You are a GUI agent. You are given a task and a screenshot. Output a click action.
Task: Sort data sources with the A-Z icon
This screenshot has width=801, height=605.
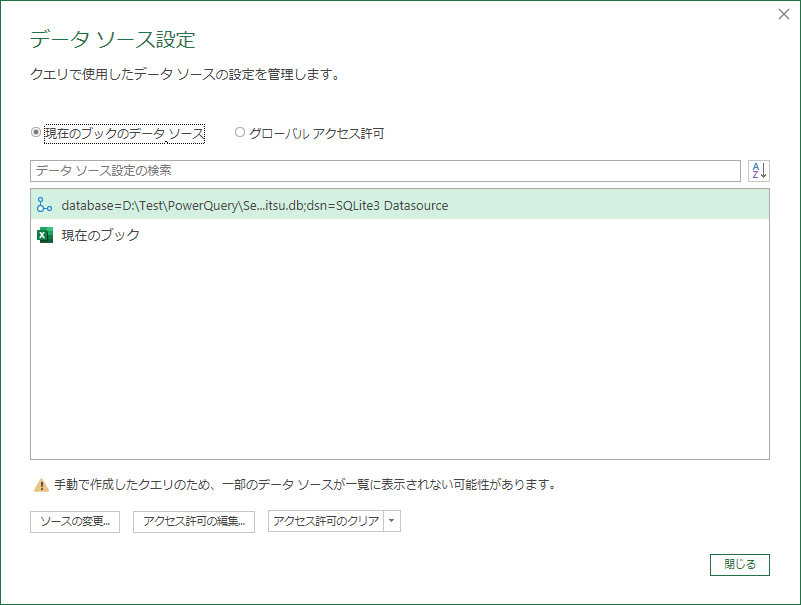point(759,171)
